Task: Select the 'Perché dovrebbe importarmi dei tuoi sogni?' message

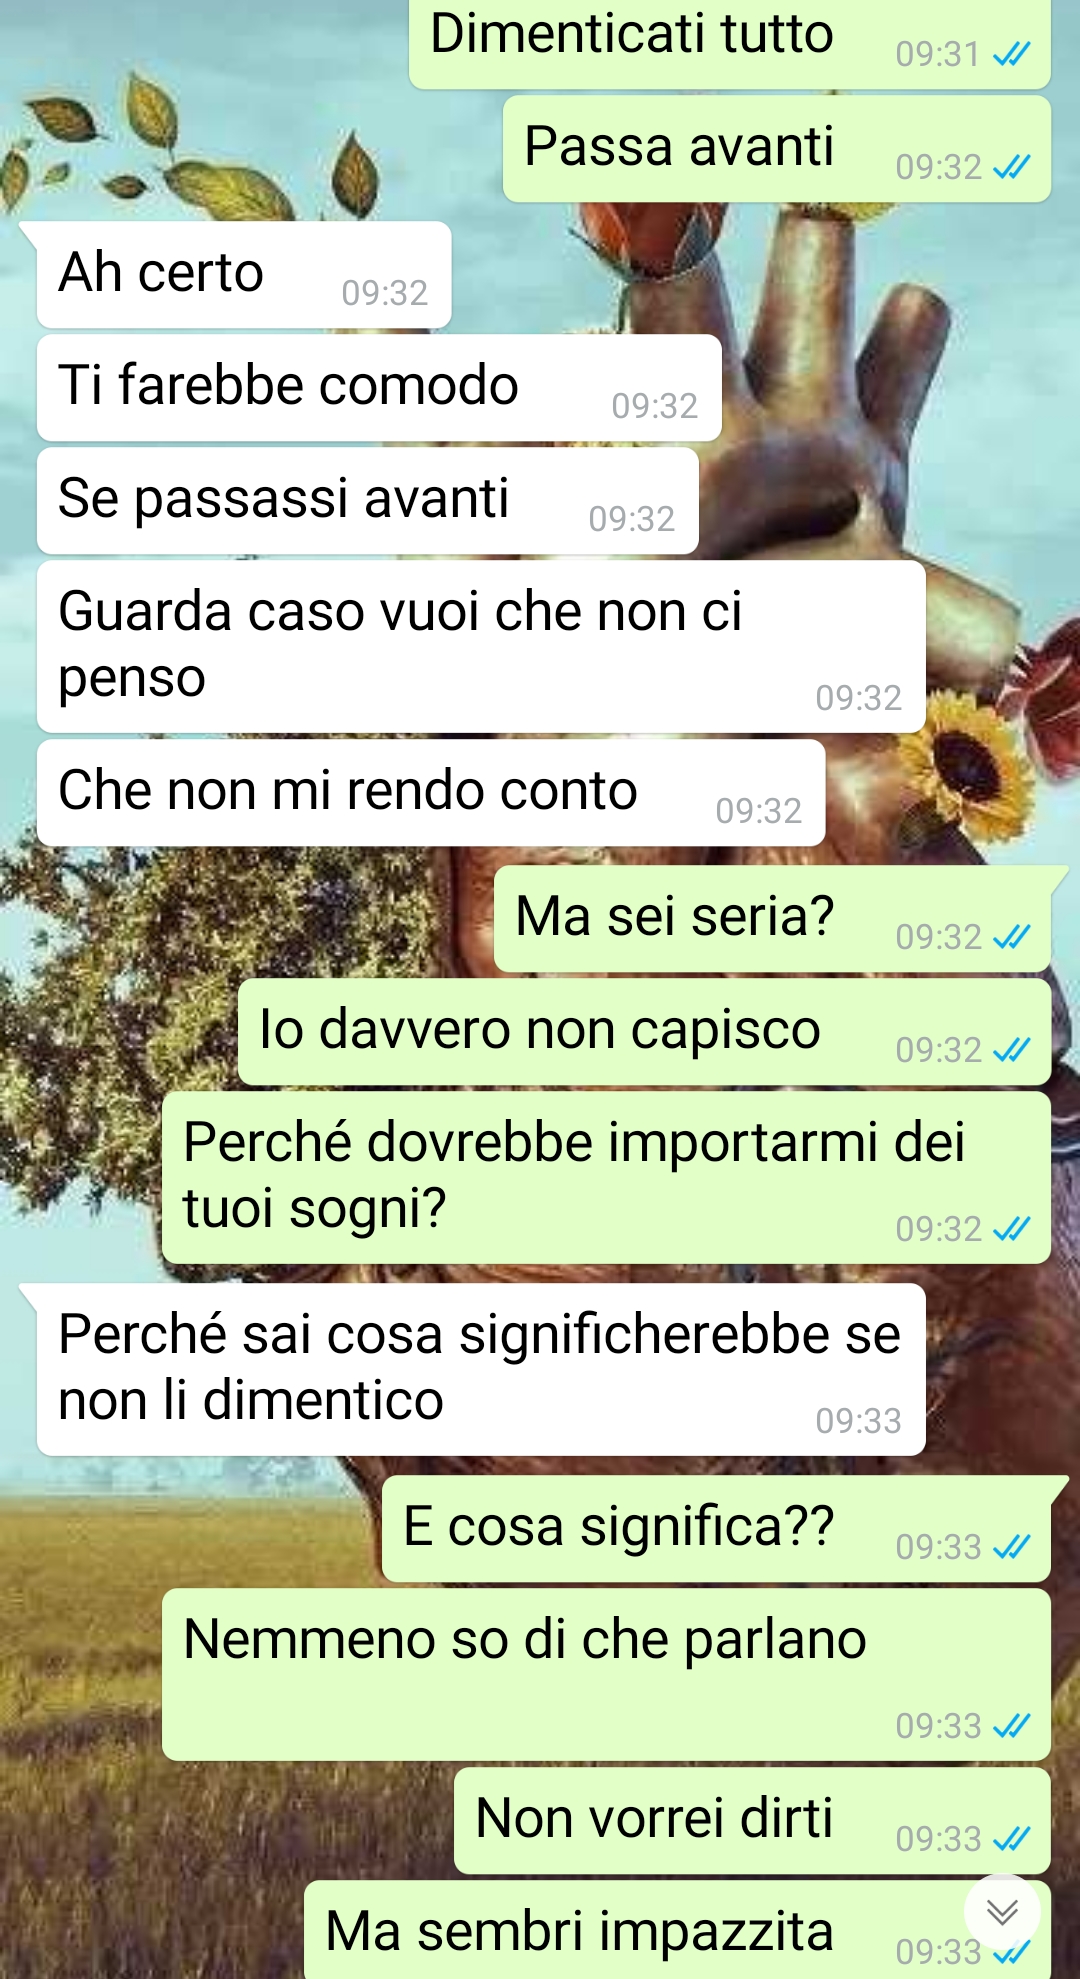Action: click(606, 1178)
